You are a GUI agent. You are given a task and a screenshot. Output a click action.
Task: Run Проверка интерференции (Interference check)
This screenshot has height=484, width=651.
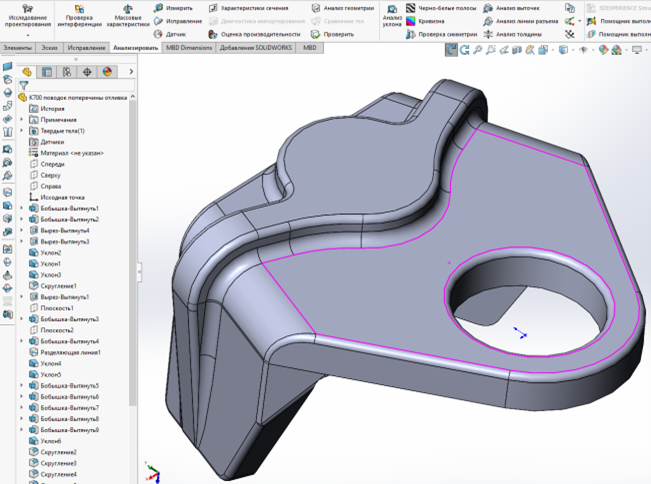[x=78, y=13]
